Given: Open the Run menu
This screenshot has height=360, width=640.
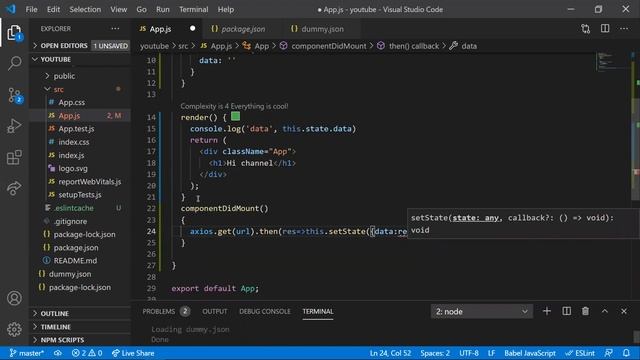Looking at the screenshot, I should coord(162,9).
